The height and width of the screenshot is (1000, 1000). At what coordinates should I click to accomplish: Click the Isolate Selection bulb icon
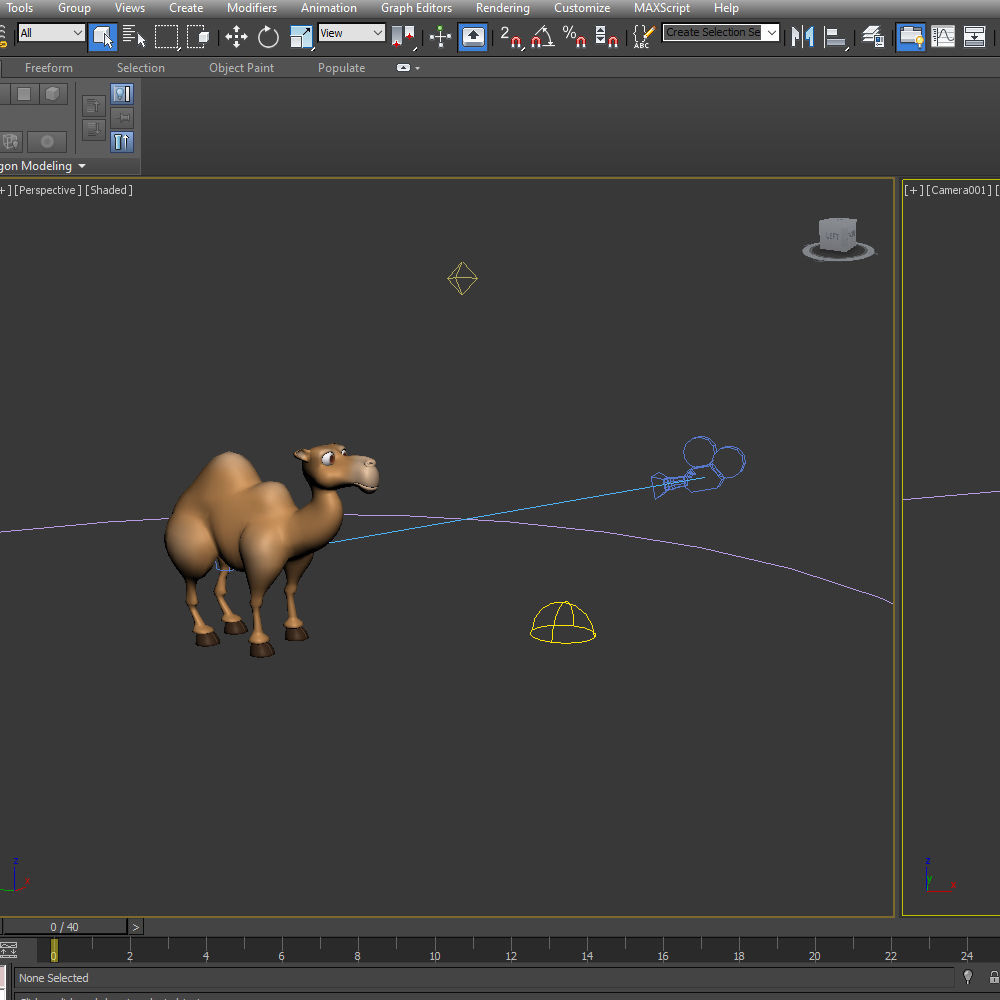(967, 976)
